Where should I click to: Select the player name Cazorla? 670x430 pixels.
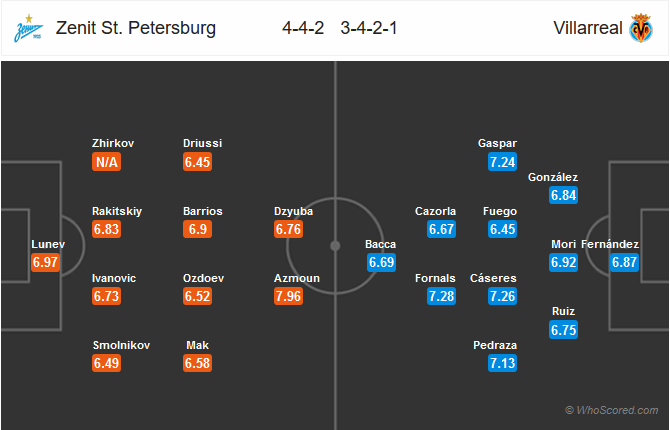[x=435, y=211]
